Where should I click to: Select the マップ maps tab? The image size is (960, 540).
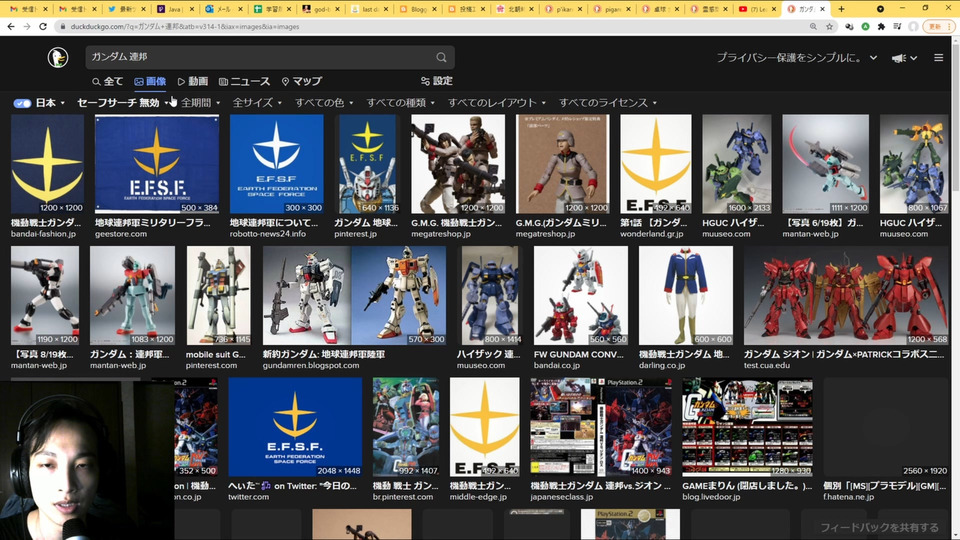coord(301,81)
